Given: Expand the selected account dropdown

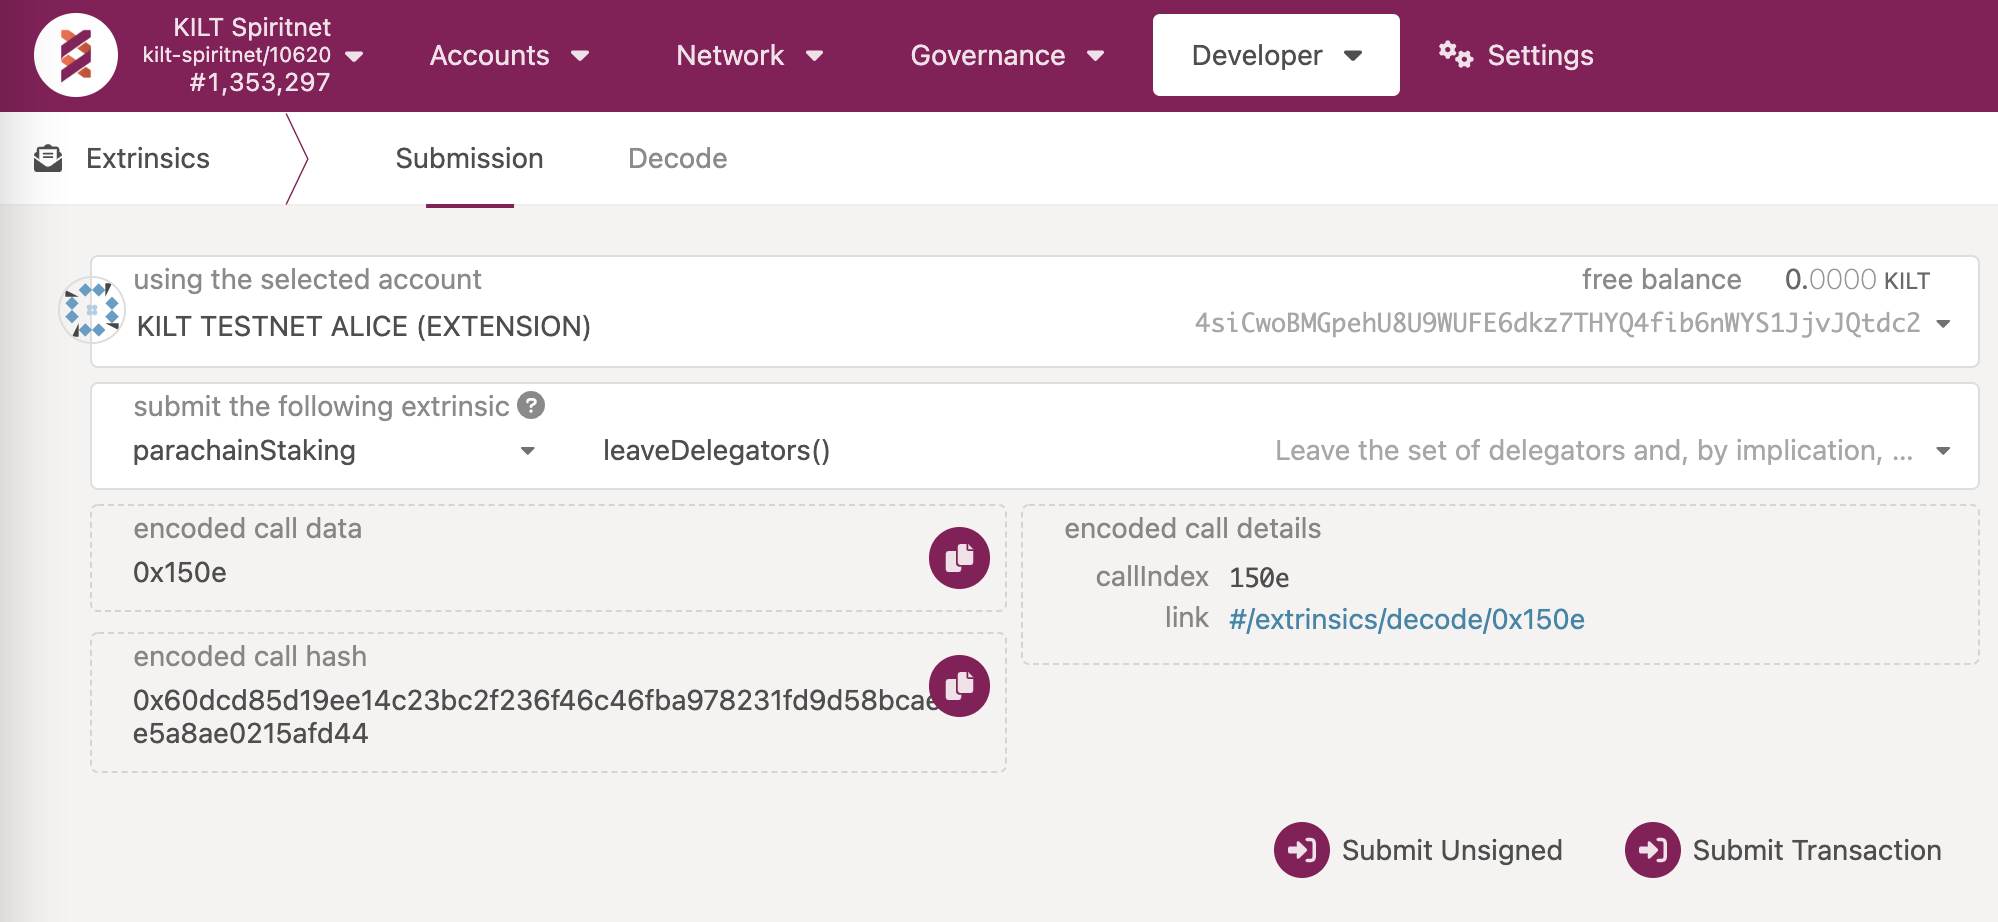Looking at the screenshot, I should coord(1943,324).
